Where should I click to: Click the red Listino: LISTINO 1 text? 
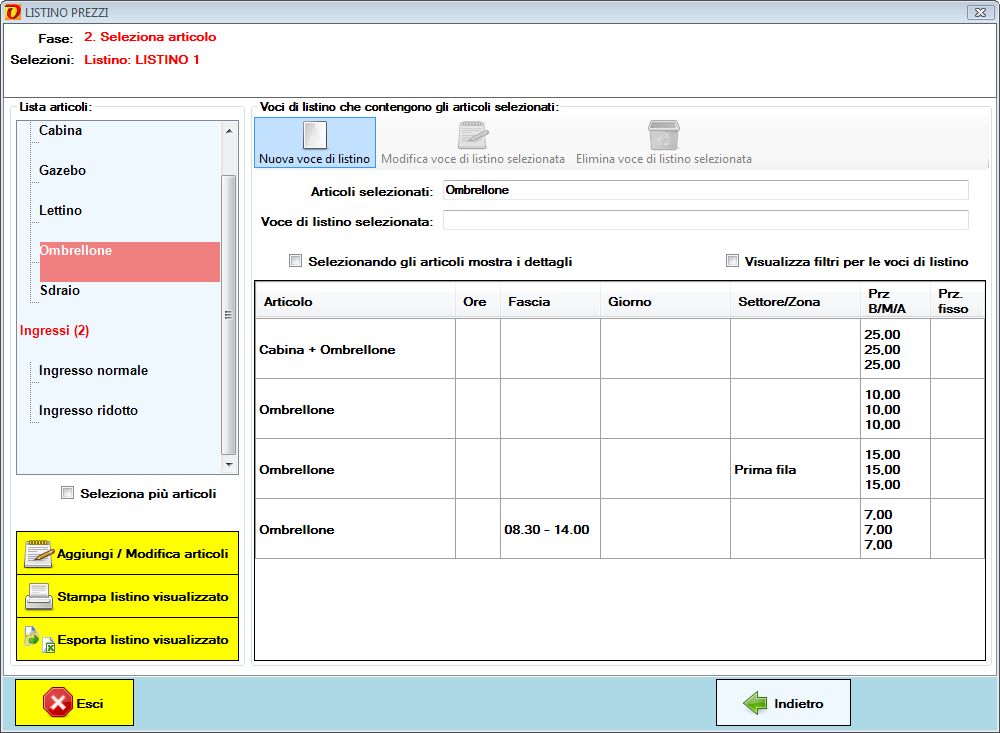coord(142,59)
